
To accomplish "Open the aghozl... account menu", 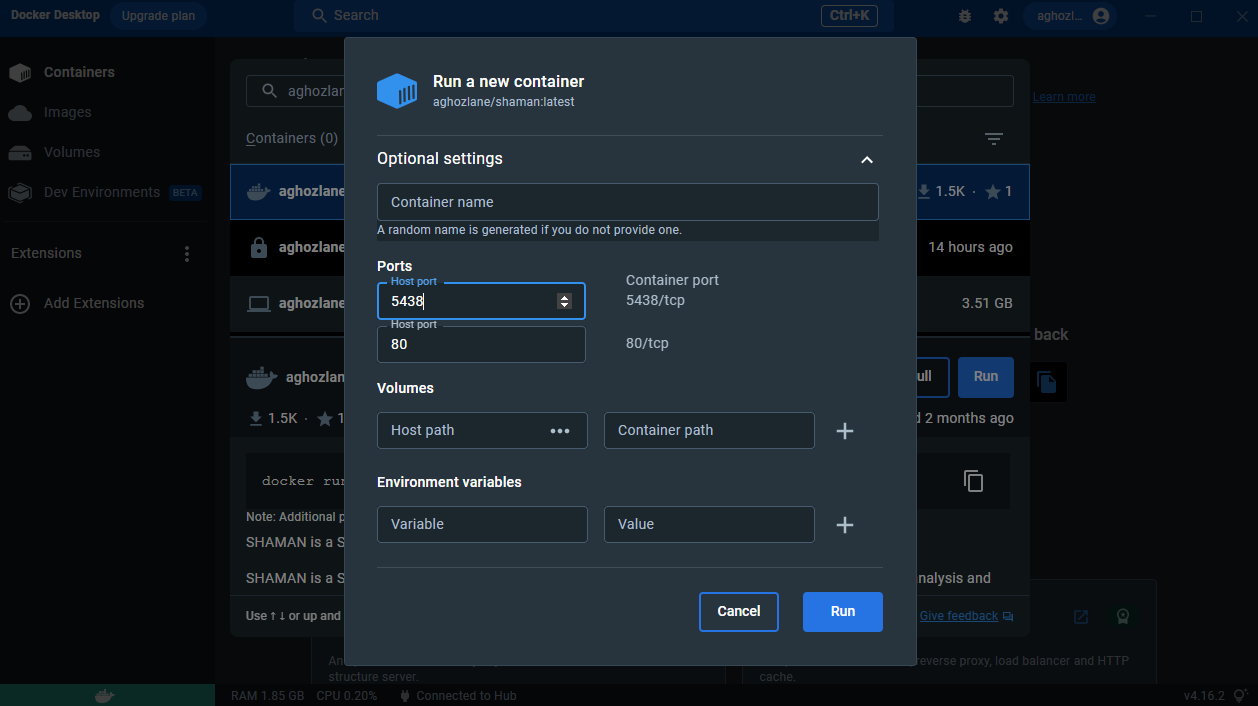I will (x=1072, y=16).
